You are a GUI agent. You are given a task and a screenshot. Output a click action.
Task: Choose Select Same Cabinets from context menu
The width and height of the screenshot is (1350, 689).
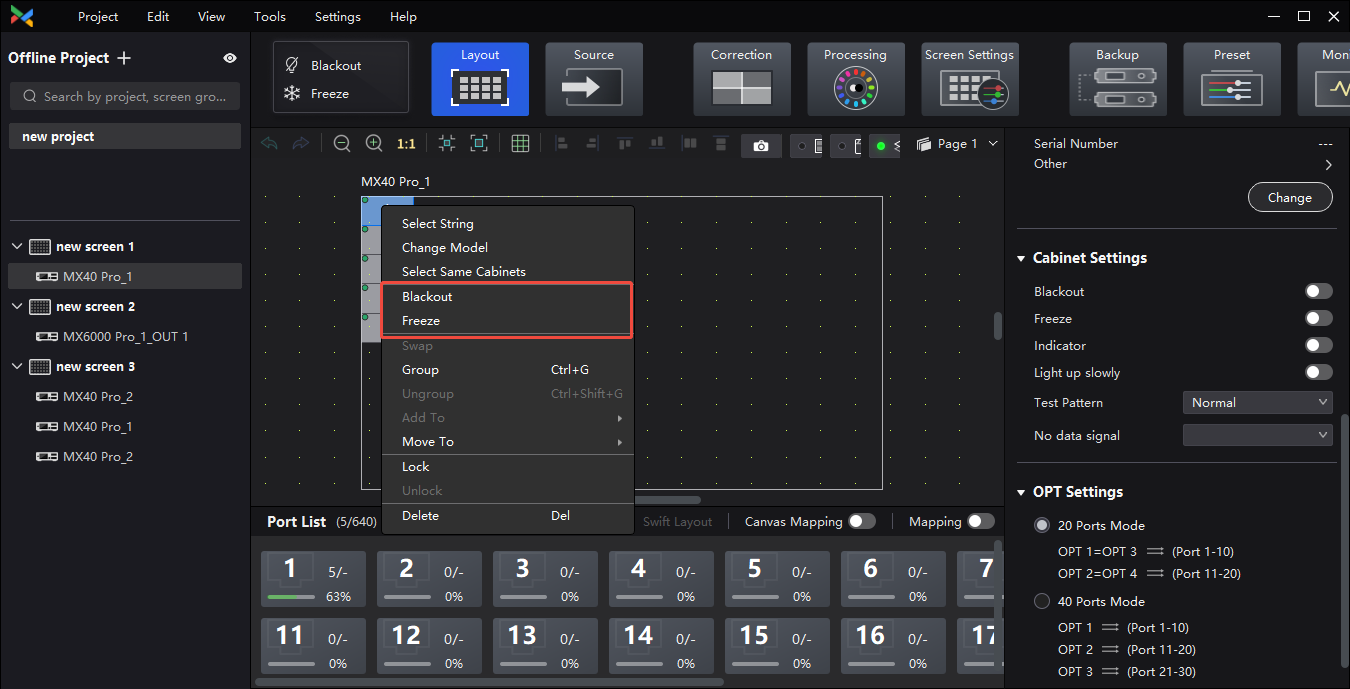pos(508,271)
